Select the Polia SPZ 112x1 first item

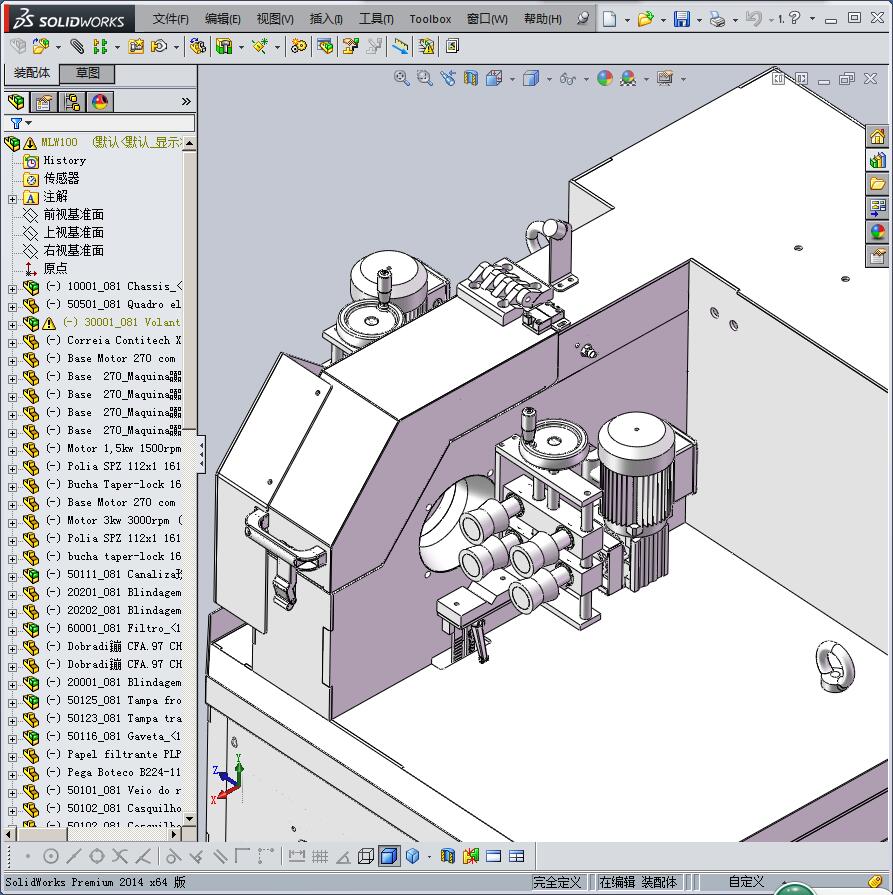[x=114, y=466]
